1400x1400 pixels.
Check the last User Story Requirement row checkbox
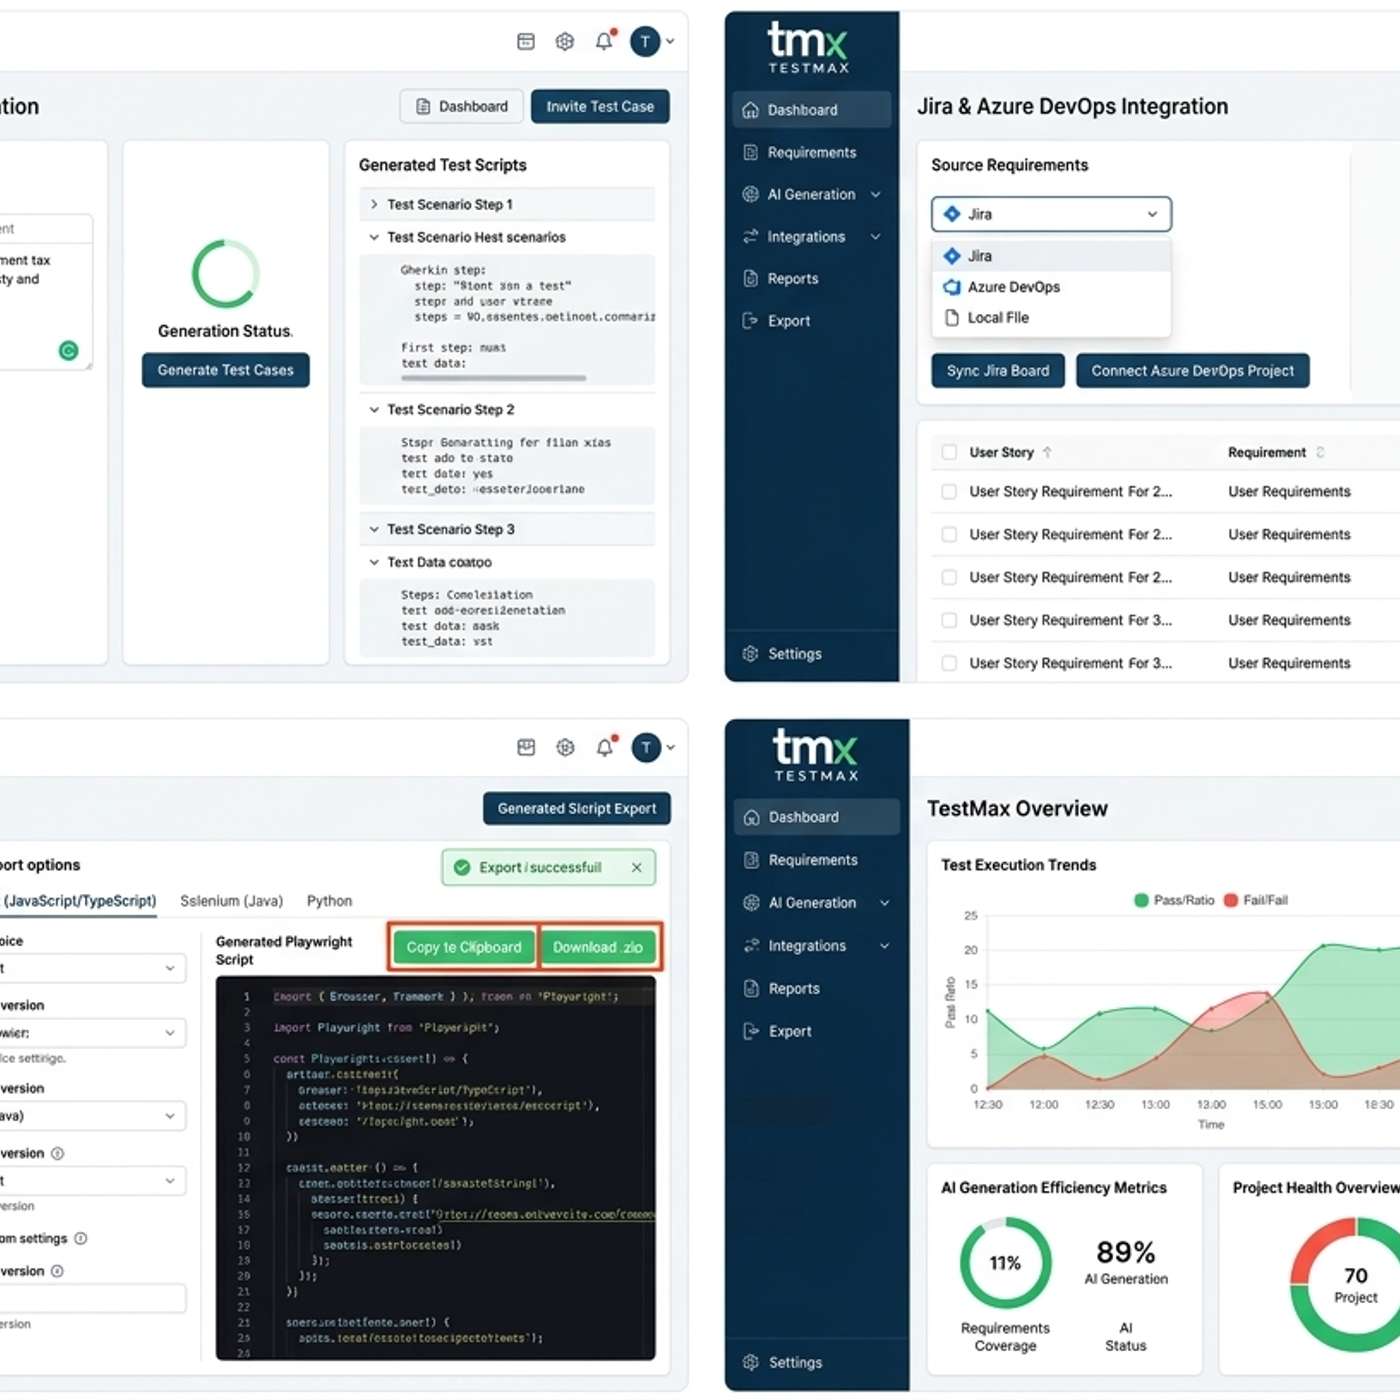coord(949,663)
